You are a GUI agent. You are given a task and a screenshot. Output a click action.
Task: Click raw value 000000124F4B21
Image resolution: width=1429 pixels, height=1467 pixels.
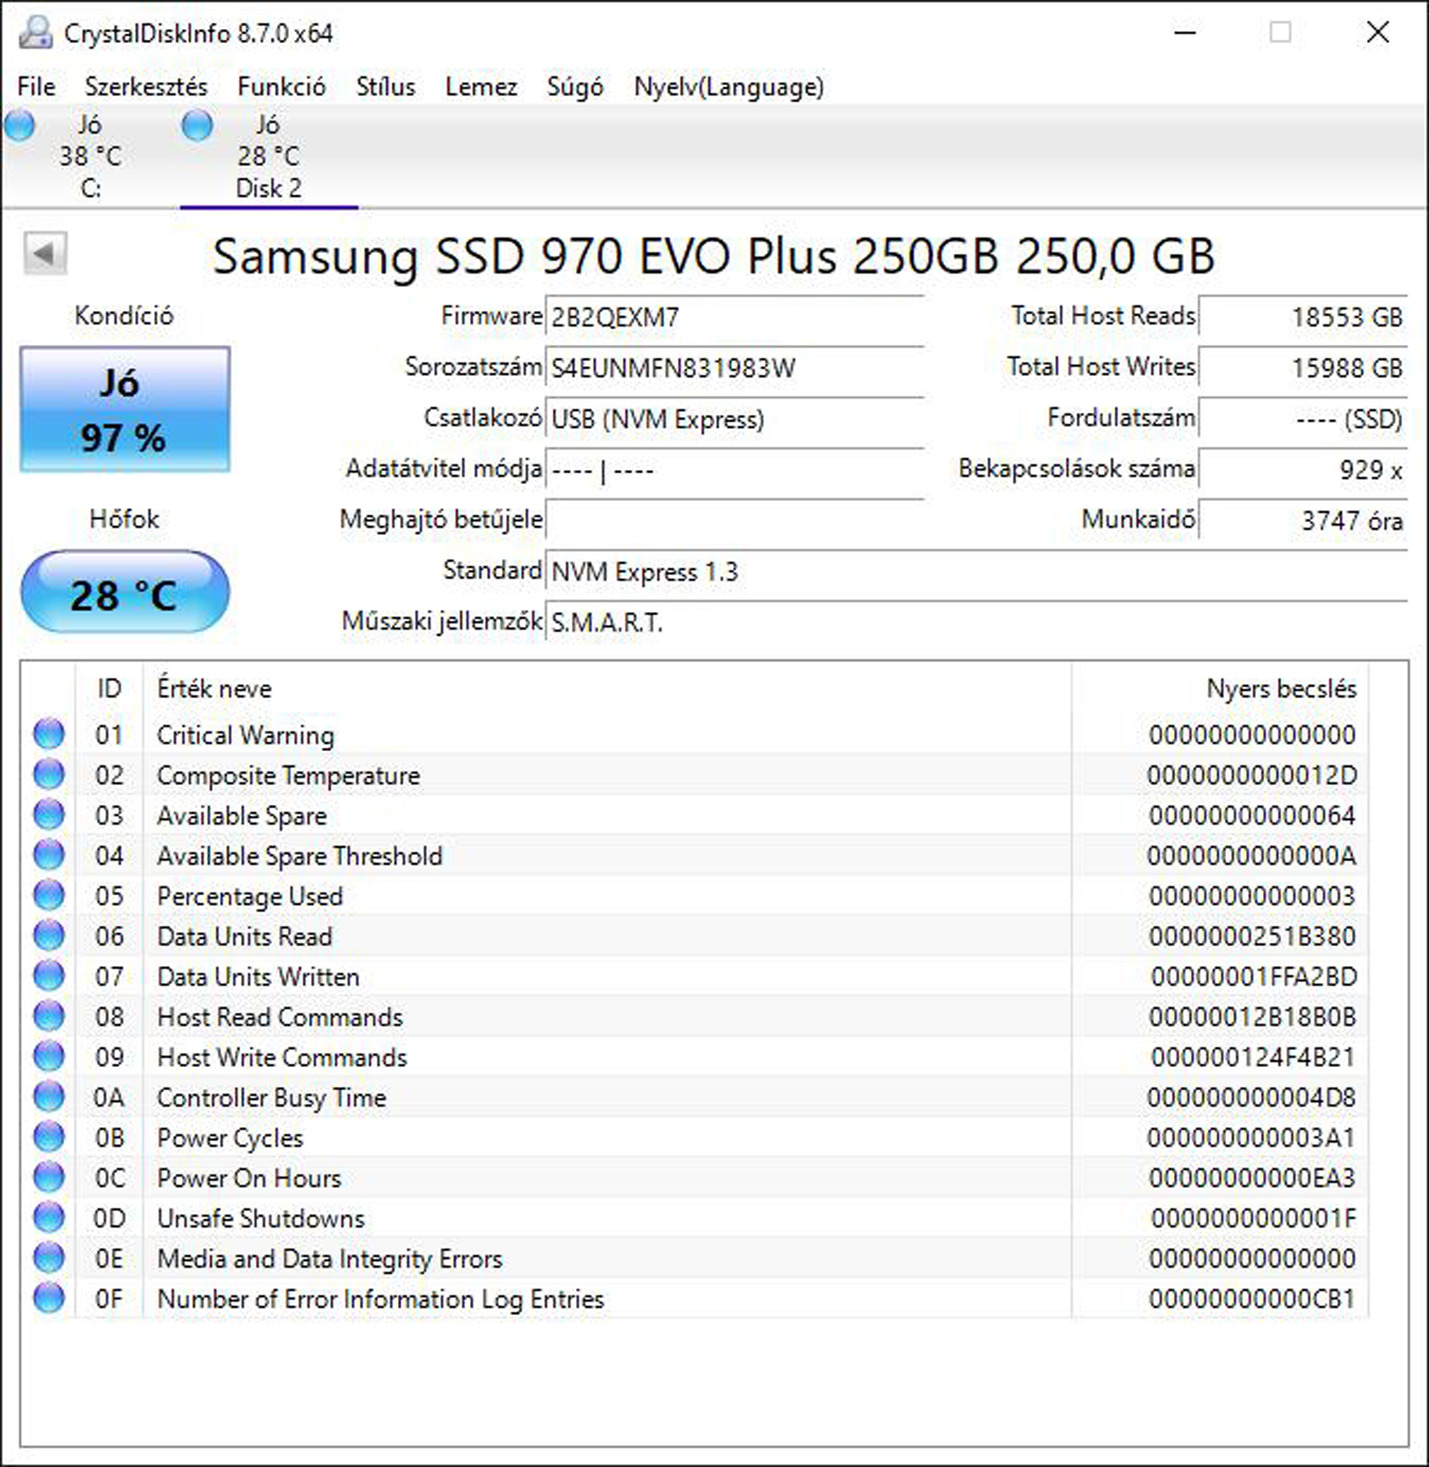click(1253, 1057)
